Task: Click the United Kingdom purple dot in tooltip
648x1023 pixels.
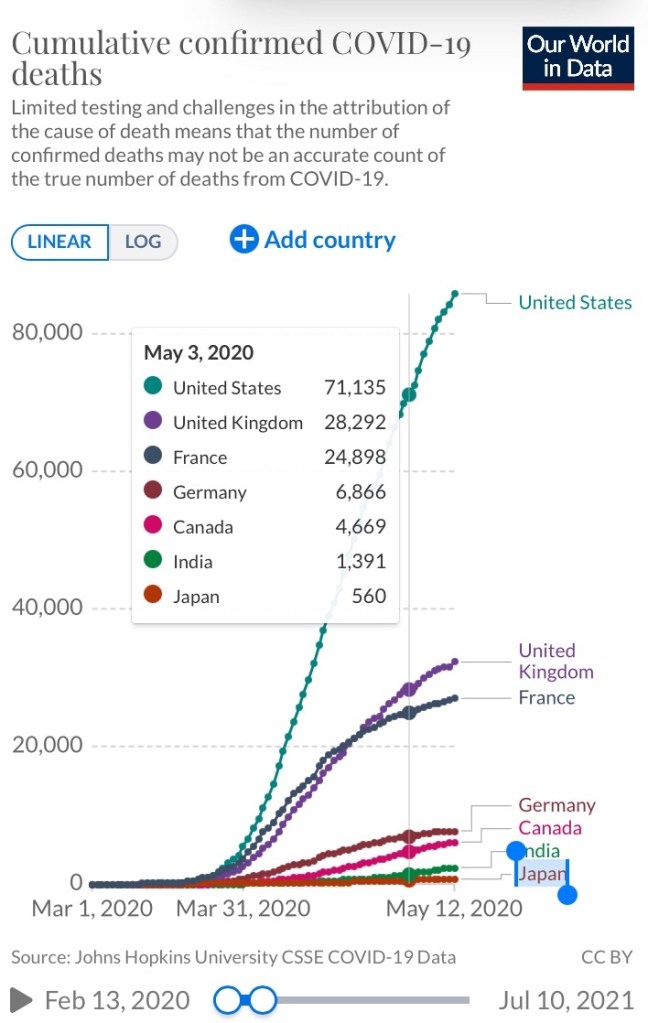Action: [x=153, y=422]
